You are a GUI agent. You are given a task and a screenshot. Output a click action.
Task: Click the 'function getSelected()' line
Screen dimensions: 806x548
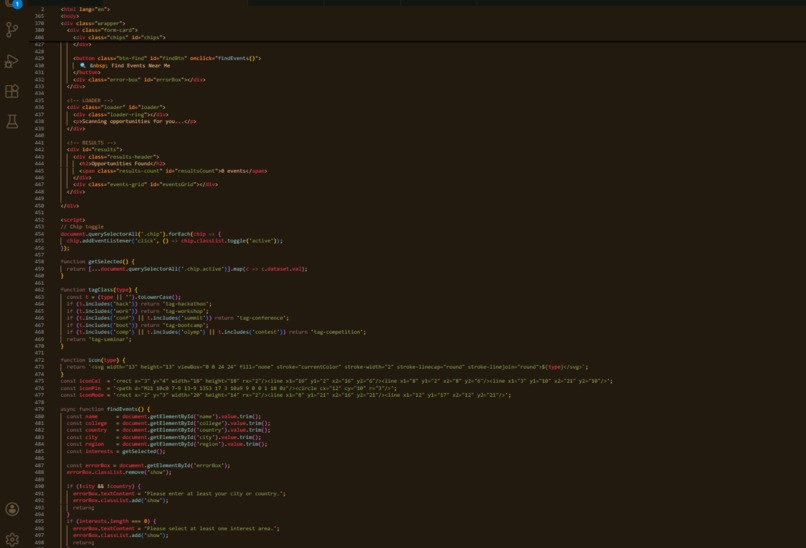97,262
